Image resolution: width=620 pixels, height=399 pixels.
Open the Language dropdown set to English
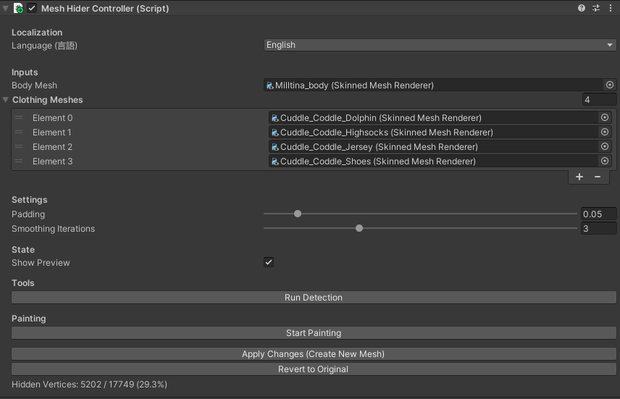pos(440,45)
